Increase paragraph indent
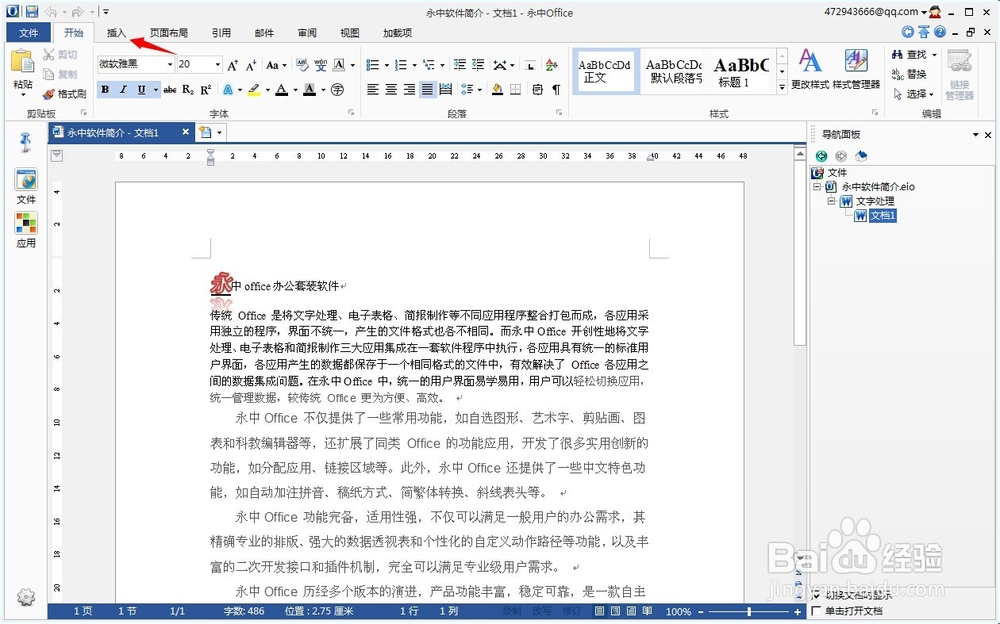1000x624 pixels. coord(478,64)
